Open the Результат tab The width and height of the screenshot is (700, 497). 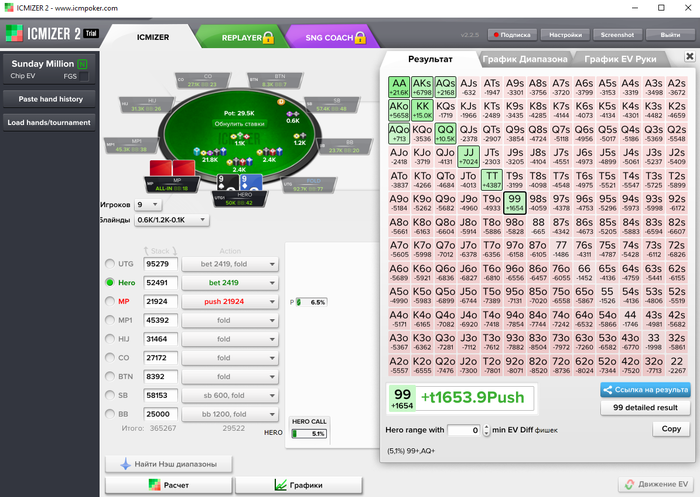(x=430, y=59)
